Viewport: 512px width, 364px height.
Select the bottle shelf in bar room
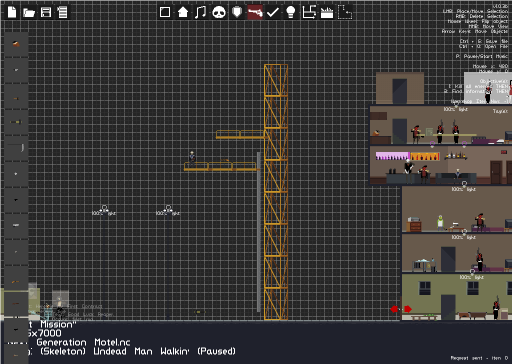click(x=456, y=155)
